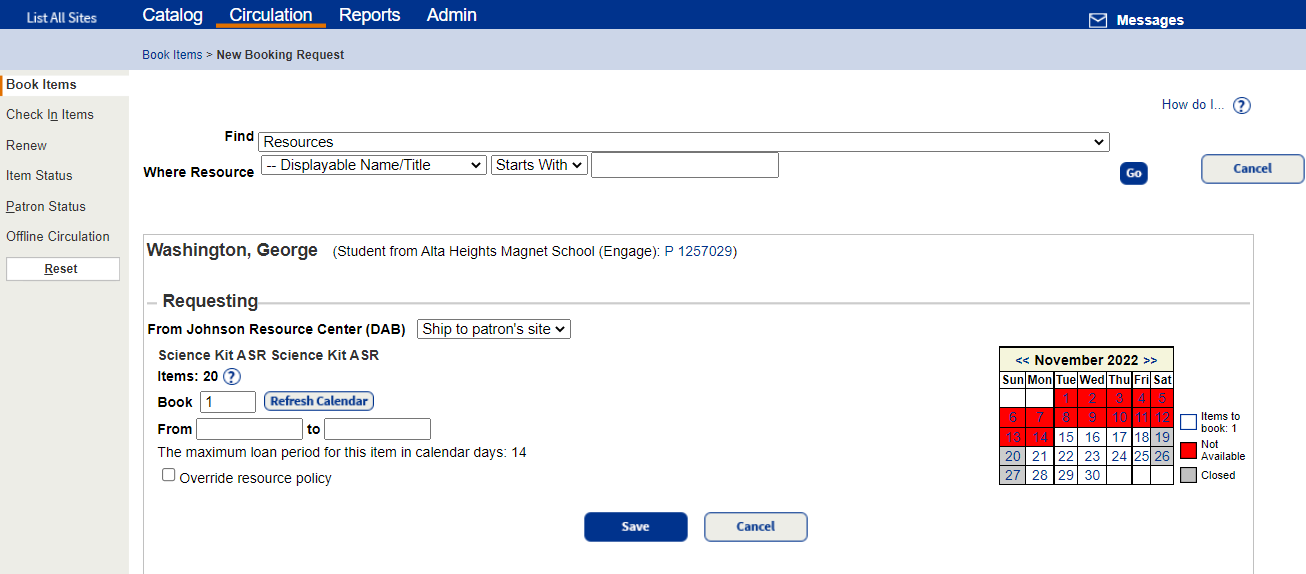Click the red Not Available legend swatch
Screen dimensions: 1306x574
click(1188, 449)
